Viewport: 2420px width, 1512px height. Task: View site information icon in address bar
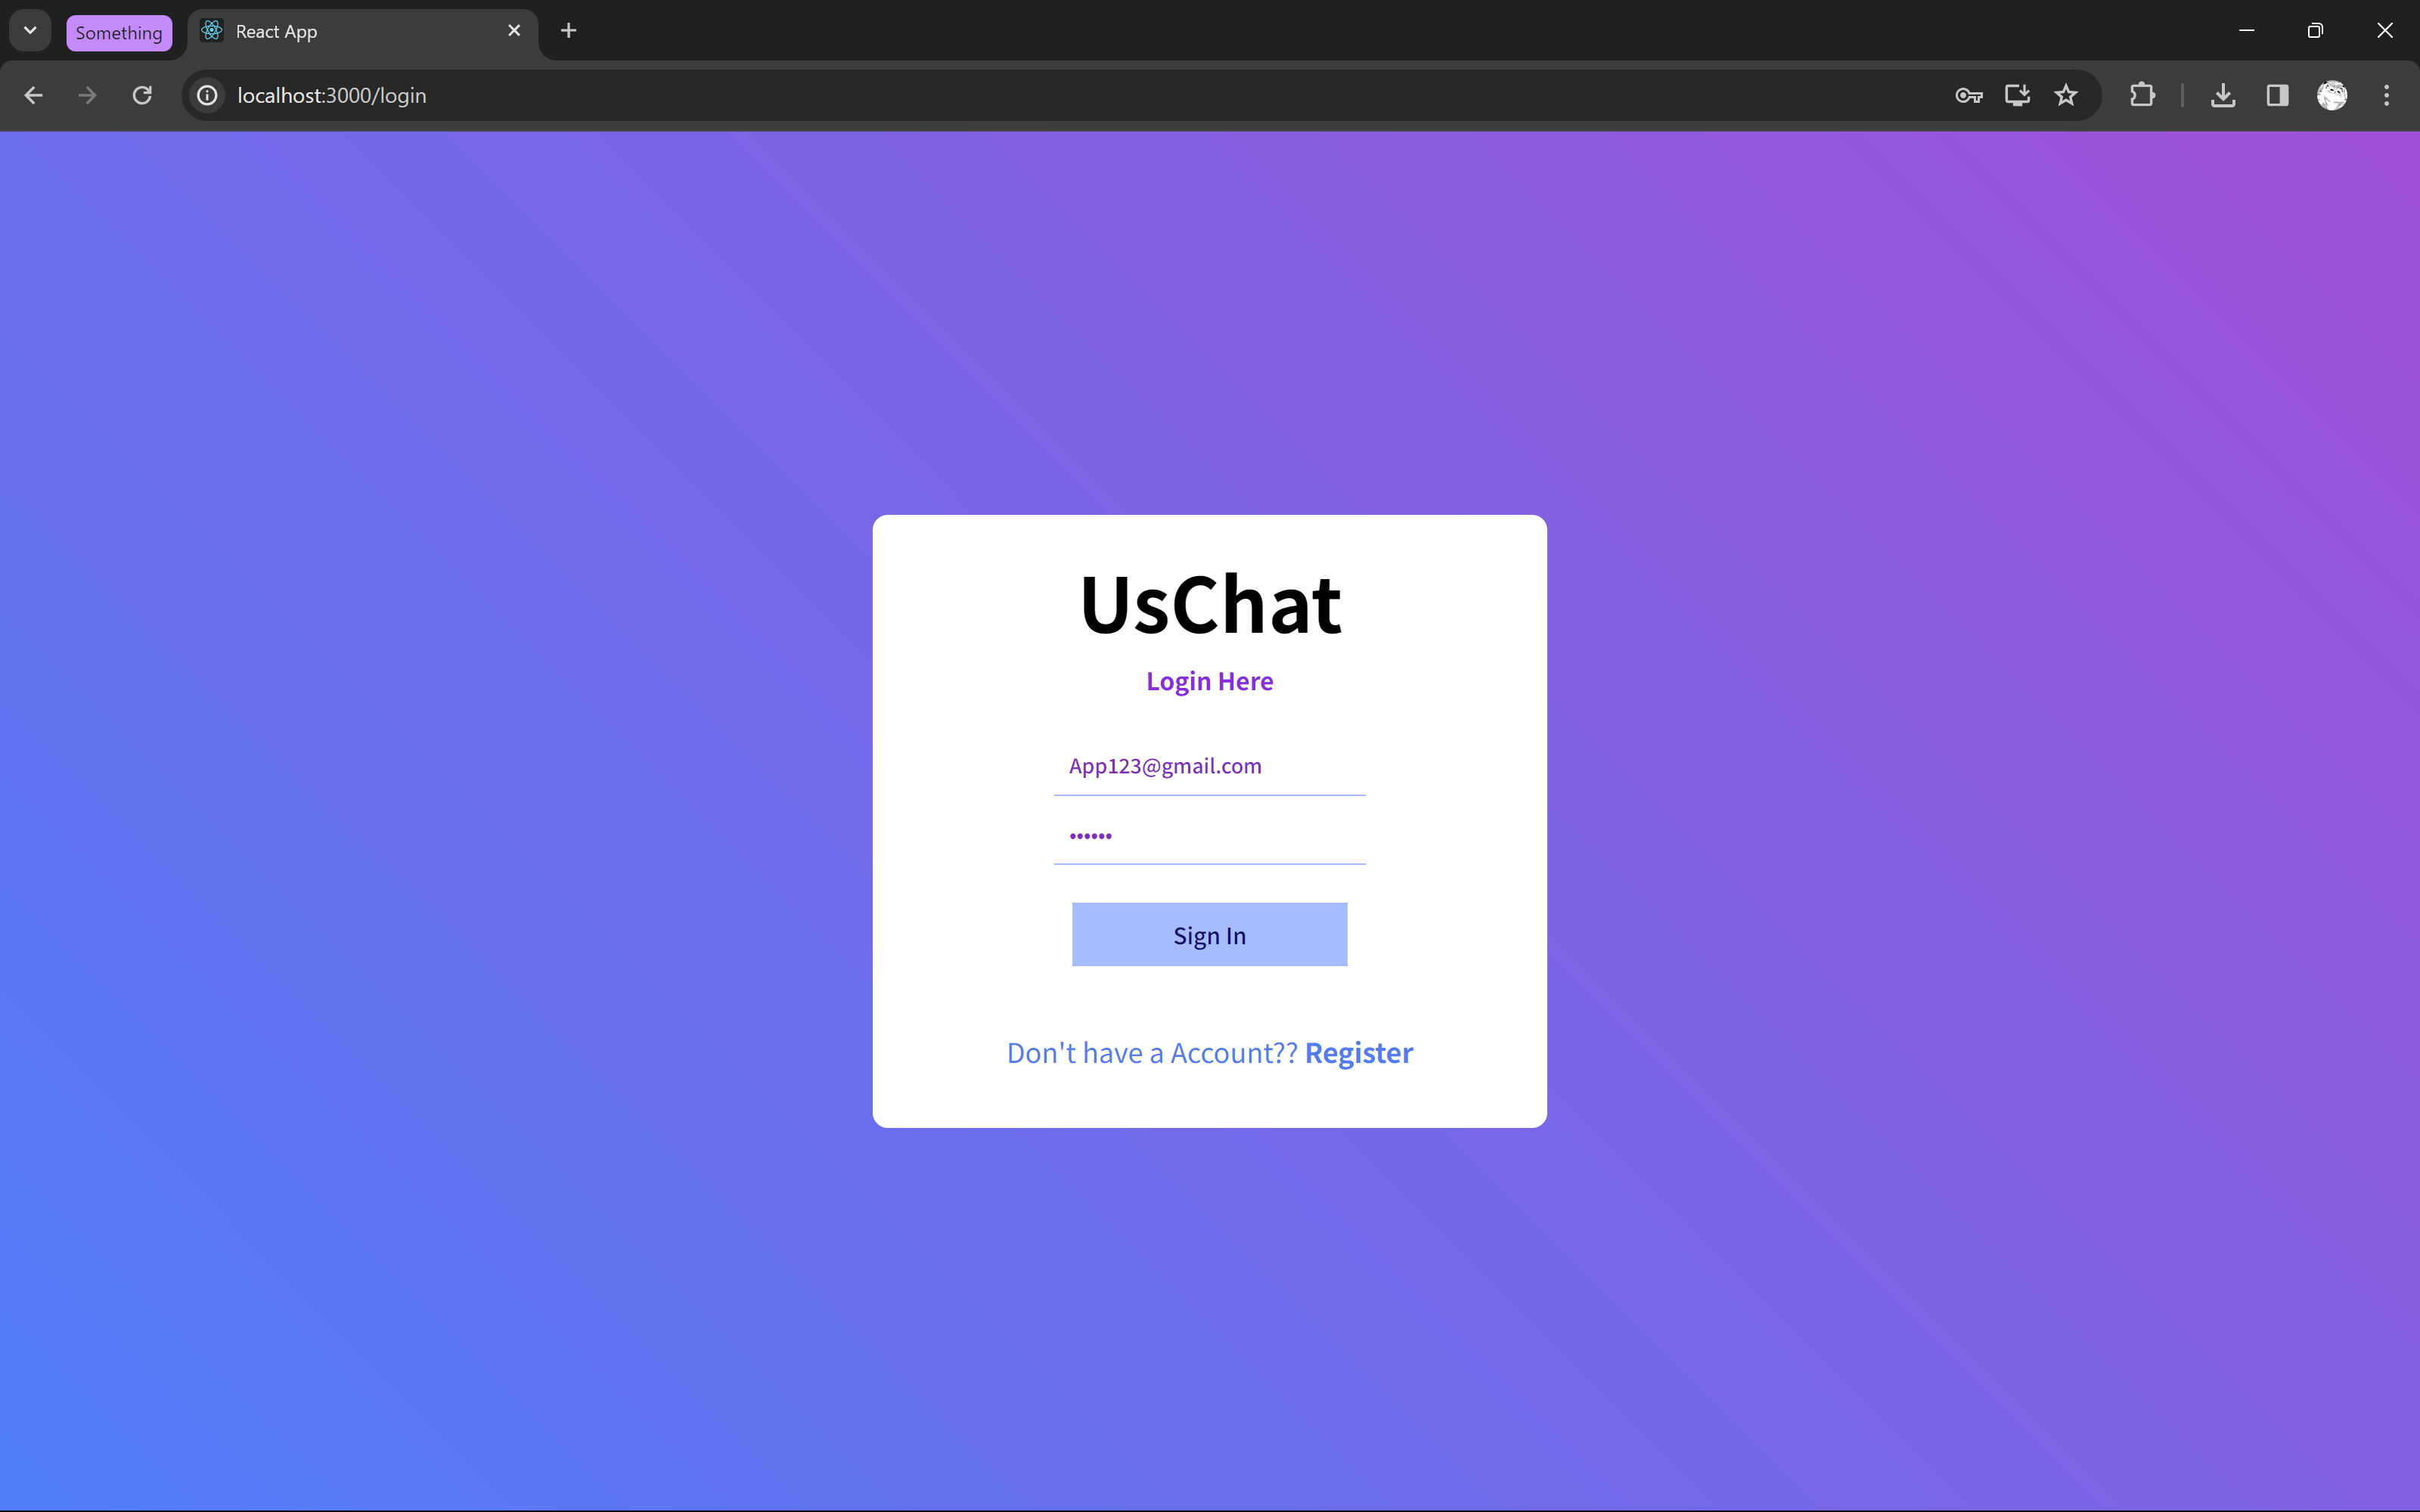click(207, 95)
